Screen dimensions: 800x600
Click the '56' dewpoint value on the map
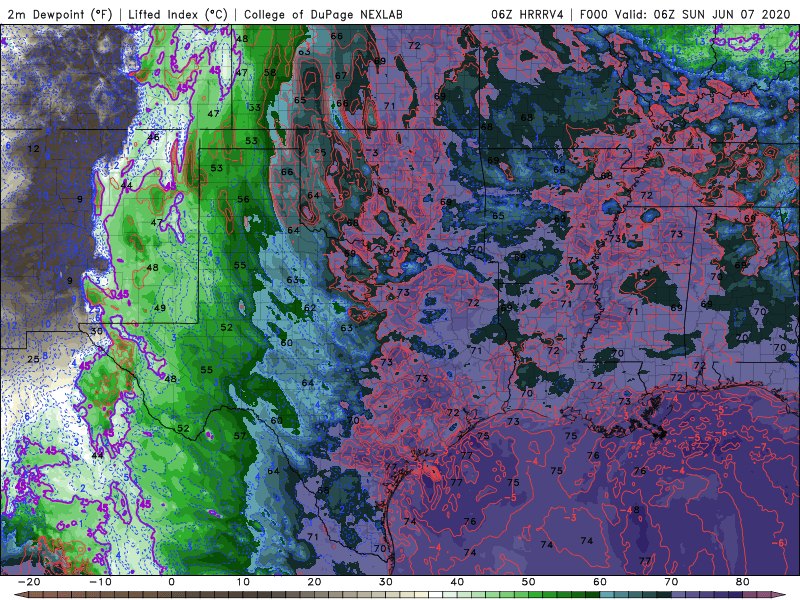tap(243, 199)
